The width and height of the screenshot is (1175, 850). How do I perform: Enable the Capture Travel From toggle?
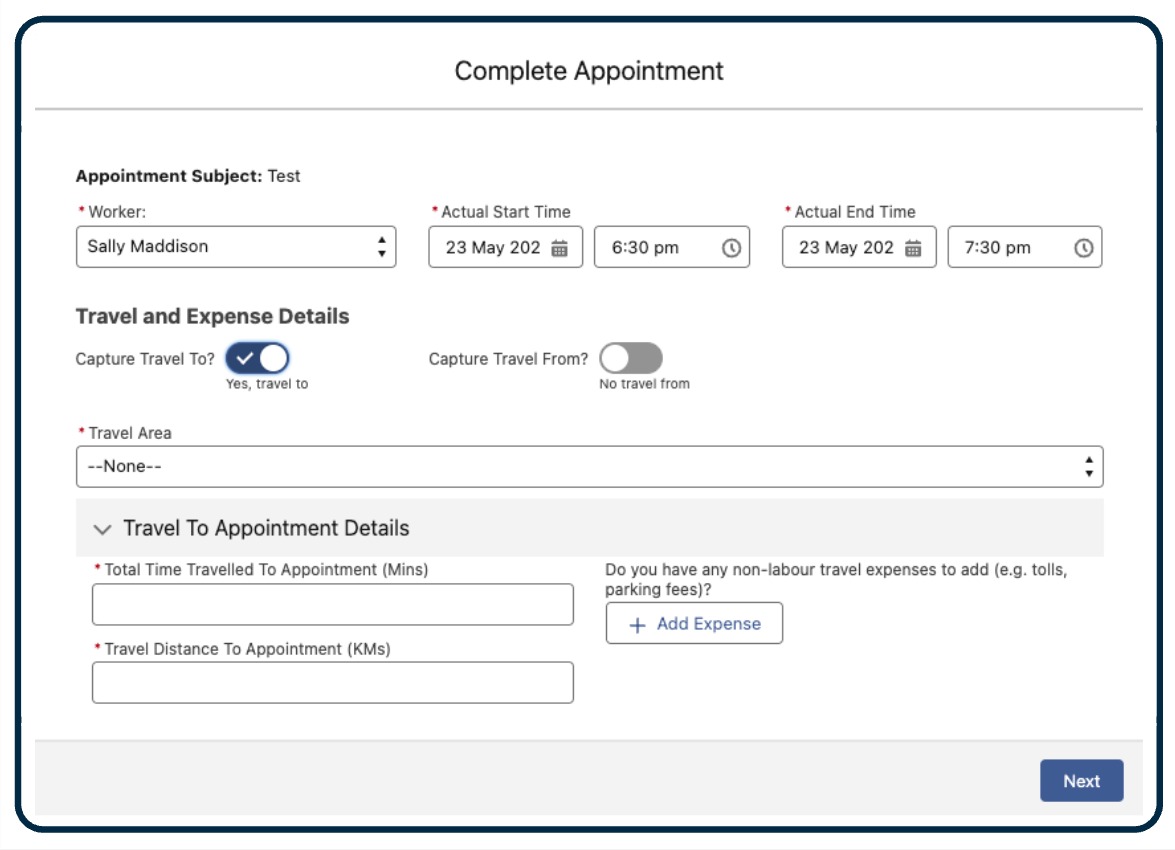pyautogui.click(x=631, y=358)
